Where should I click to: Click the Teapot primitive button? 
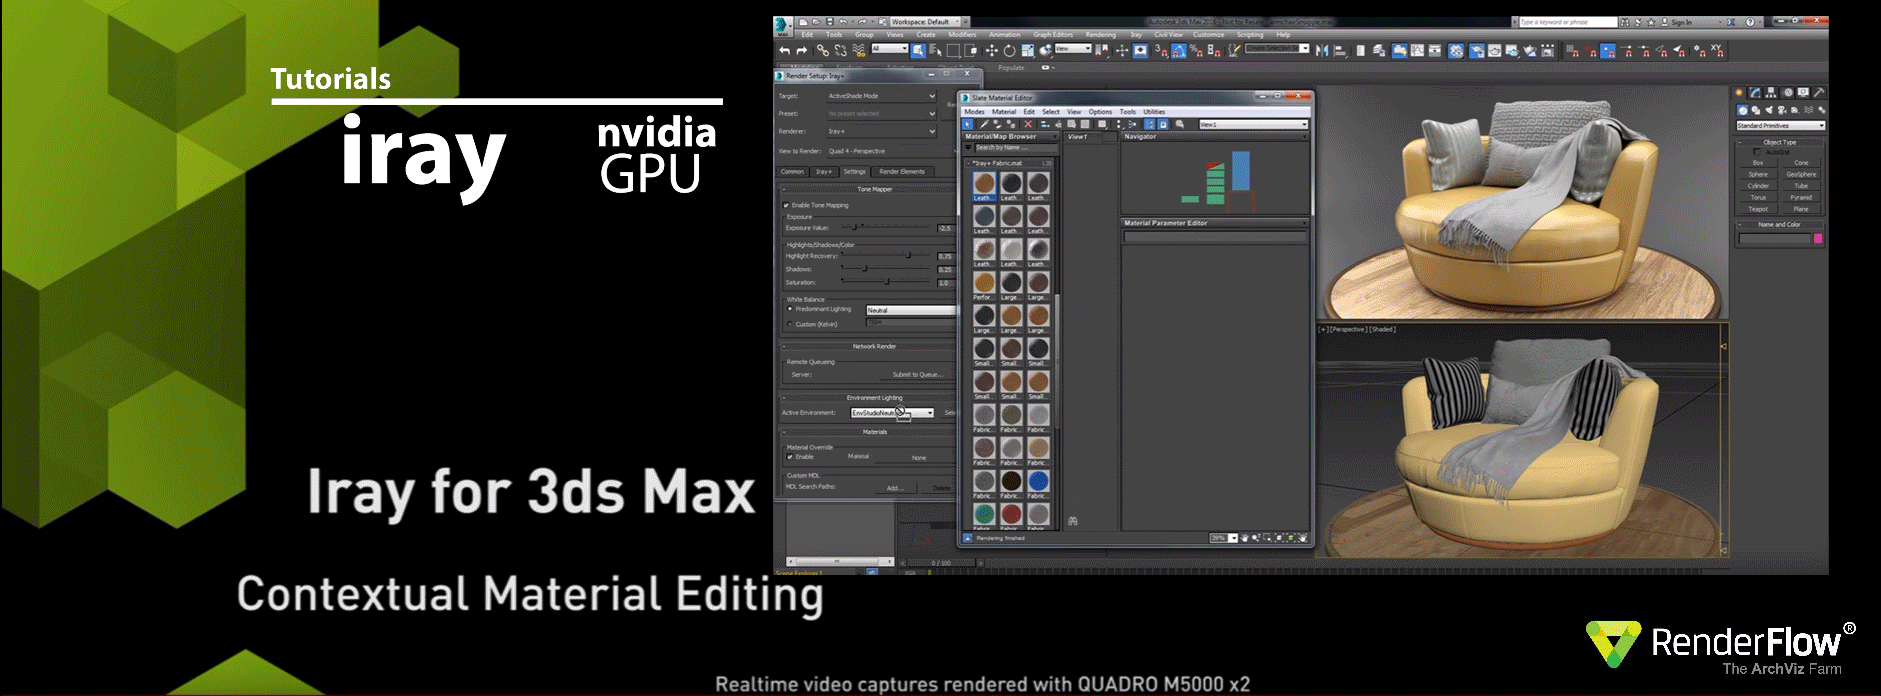[1758, 209]
